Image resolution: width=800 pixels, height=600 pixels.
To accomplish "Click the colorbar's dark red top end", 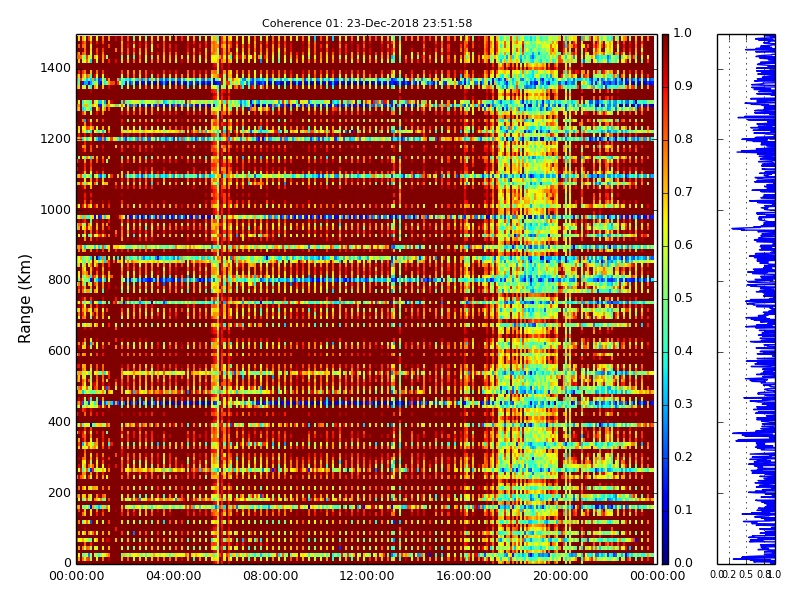I will pyautogui.click(x=665, y=40).
